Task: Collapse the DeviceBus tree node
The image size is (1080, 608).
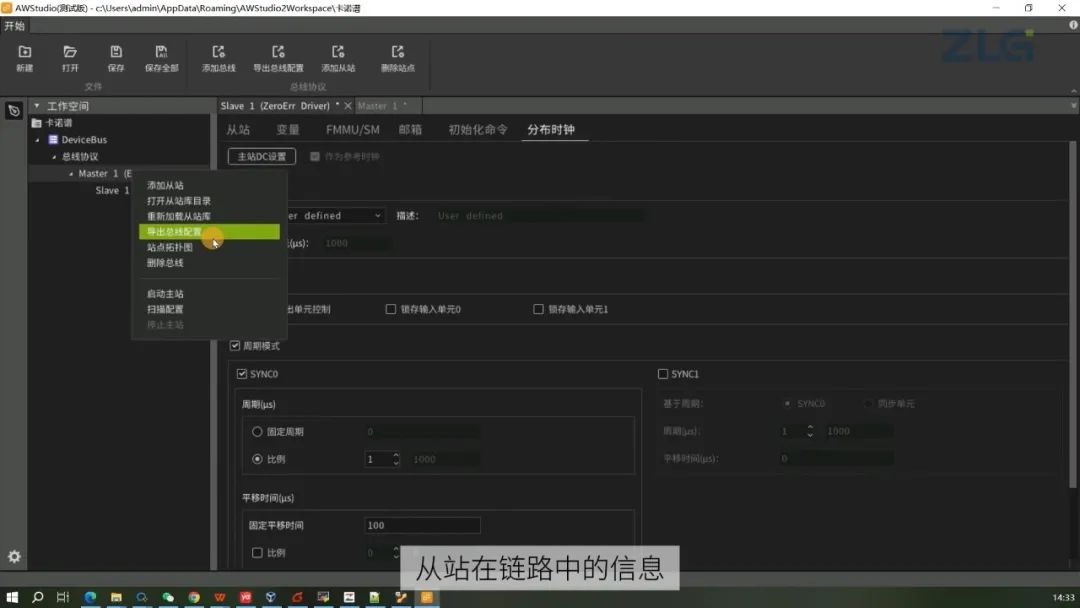Action: coord(38,140)
